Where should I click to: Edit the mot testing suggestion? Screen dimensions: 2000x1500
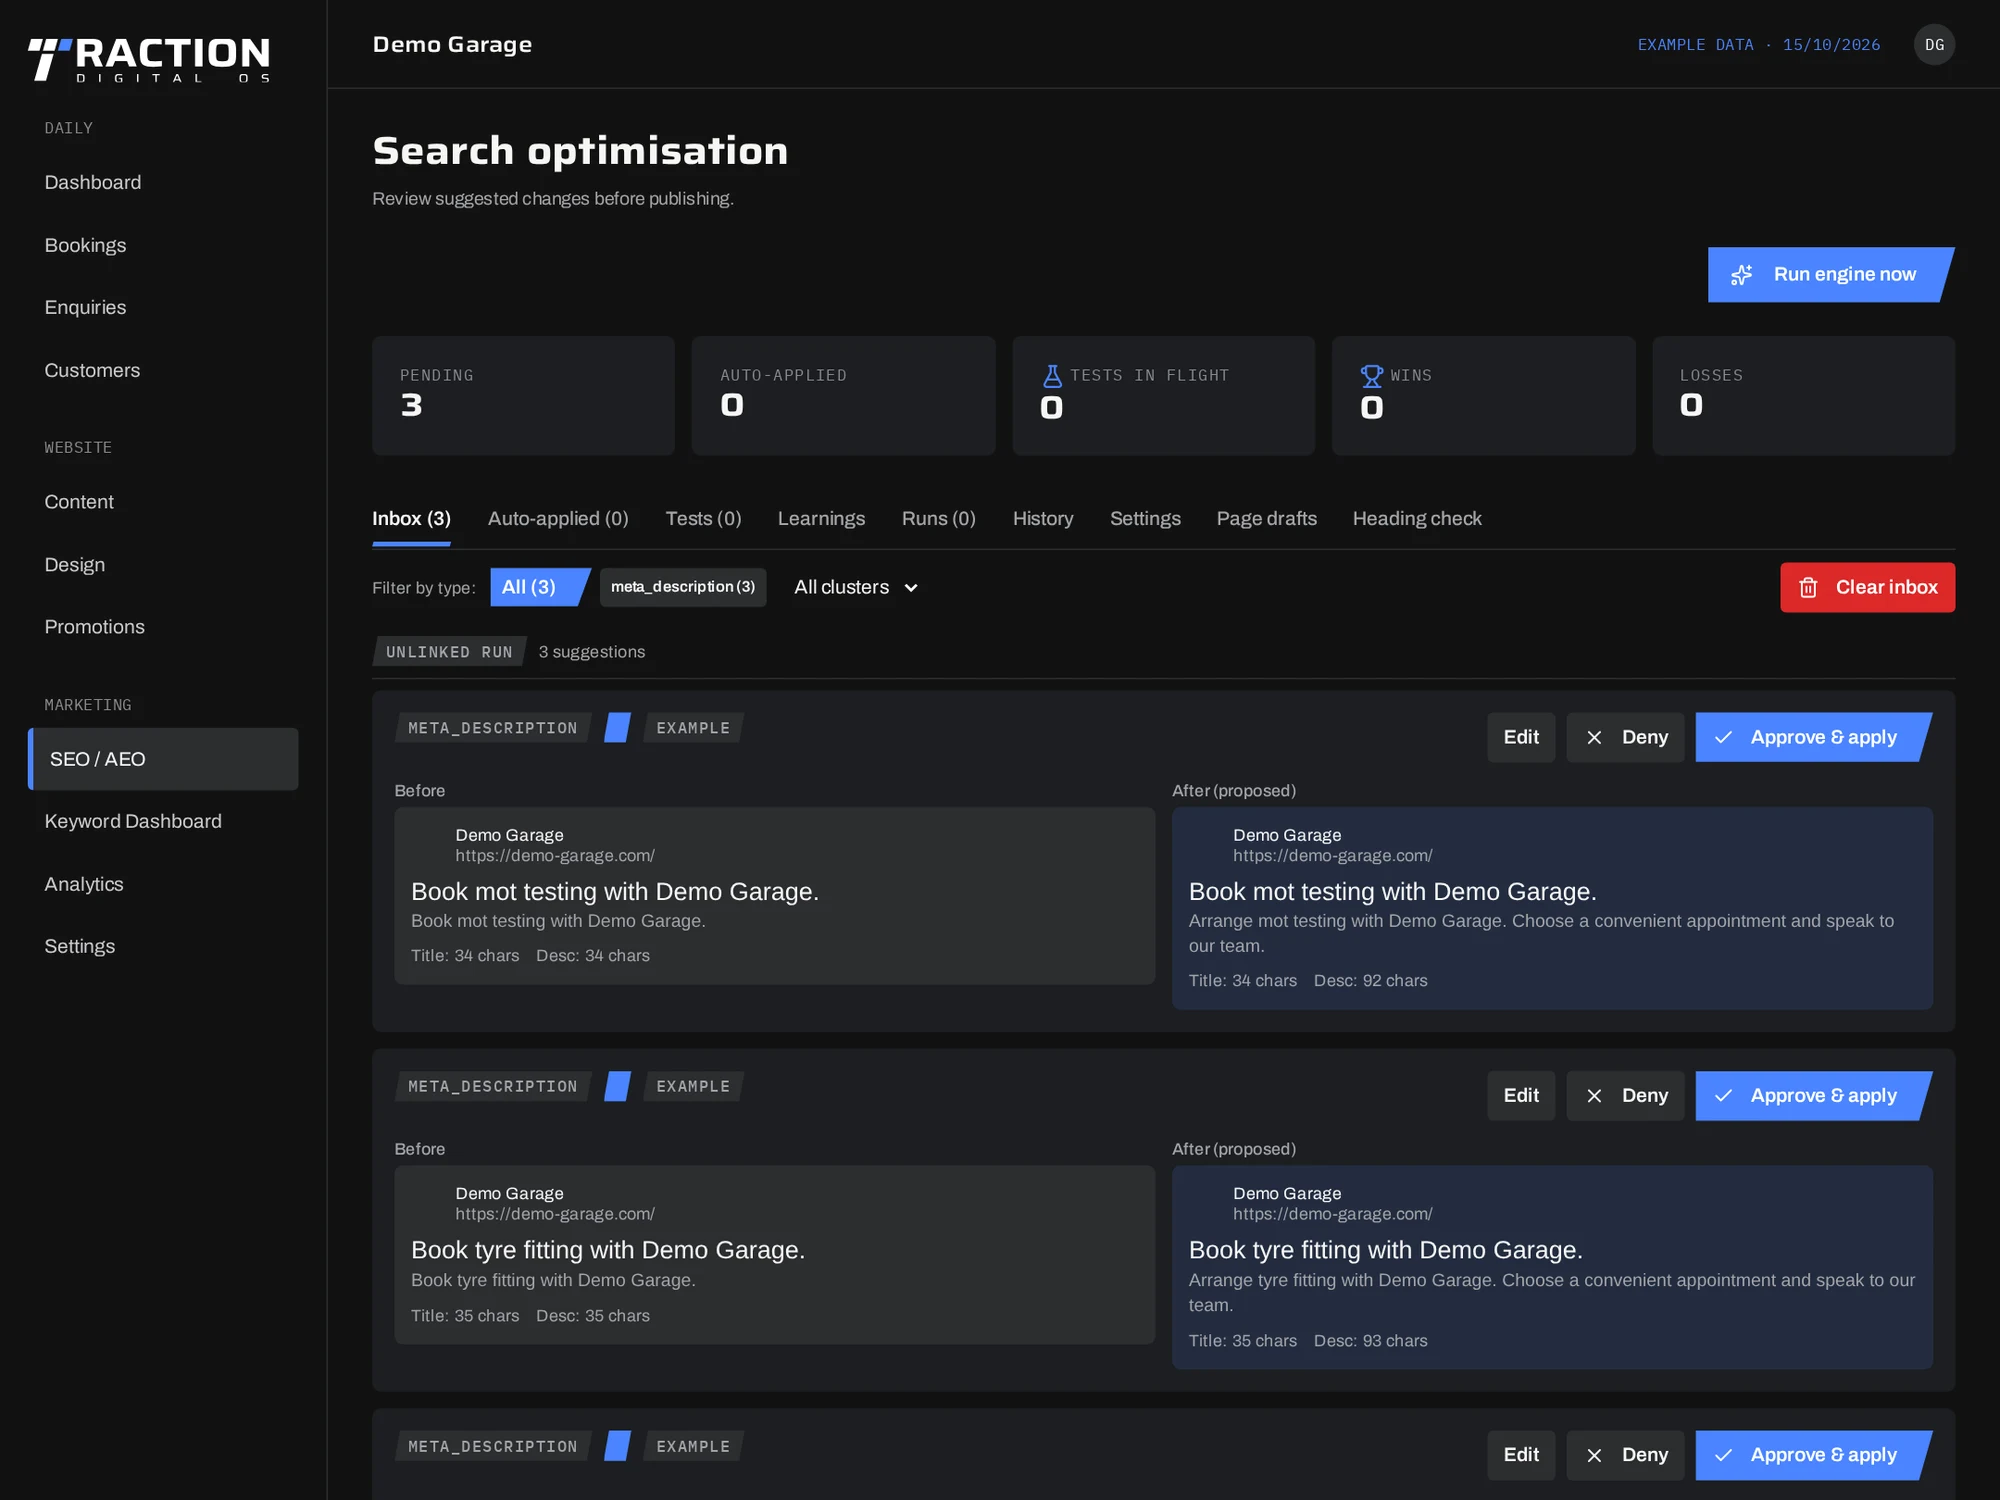pos(1521,738)
